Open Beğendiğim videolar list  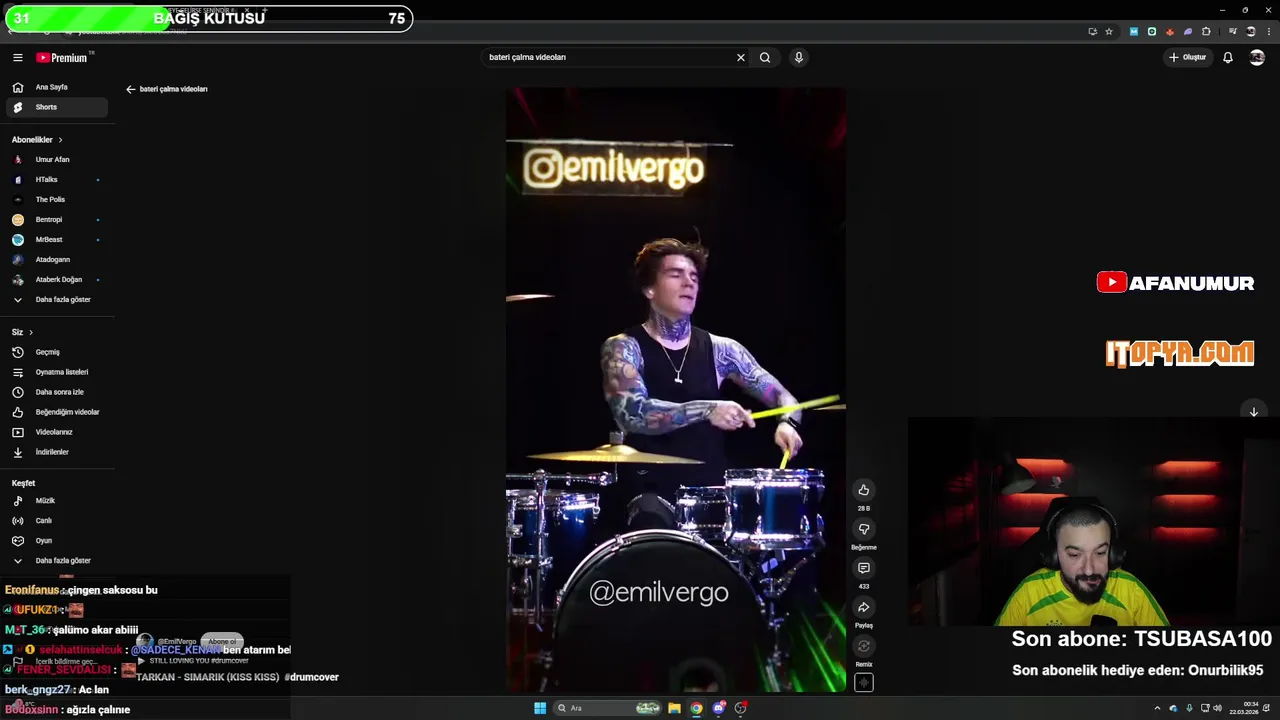[57, 412]
